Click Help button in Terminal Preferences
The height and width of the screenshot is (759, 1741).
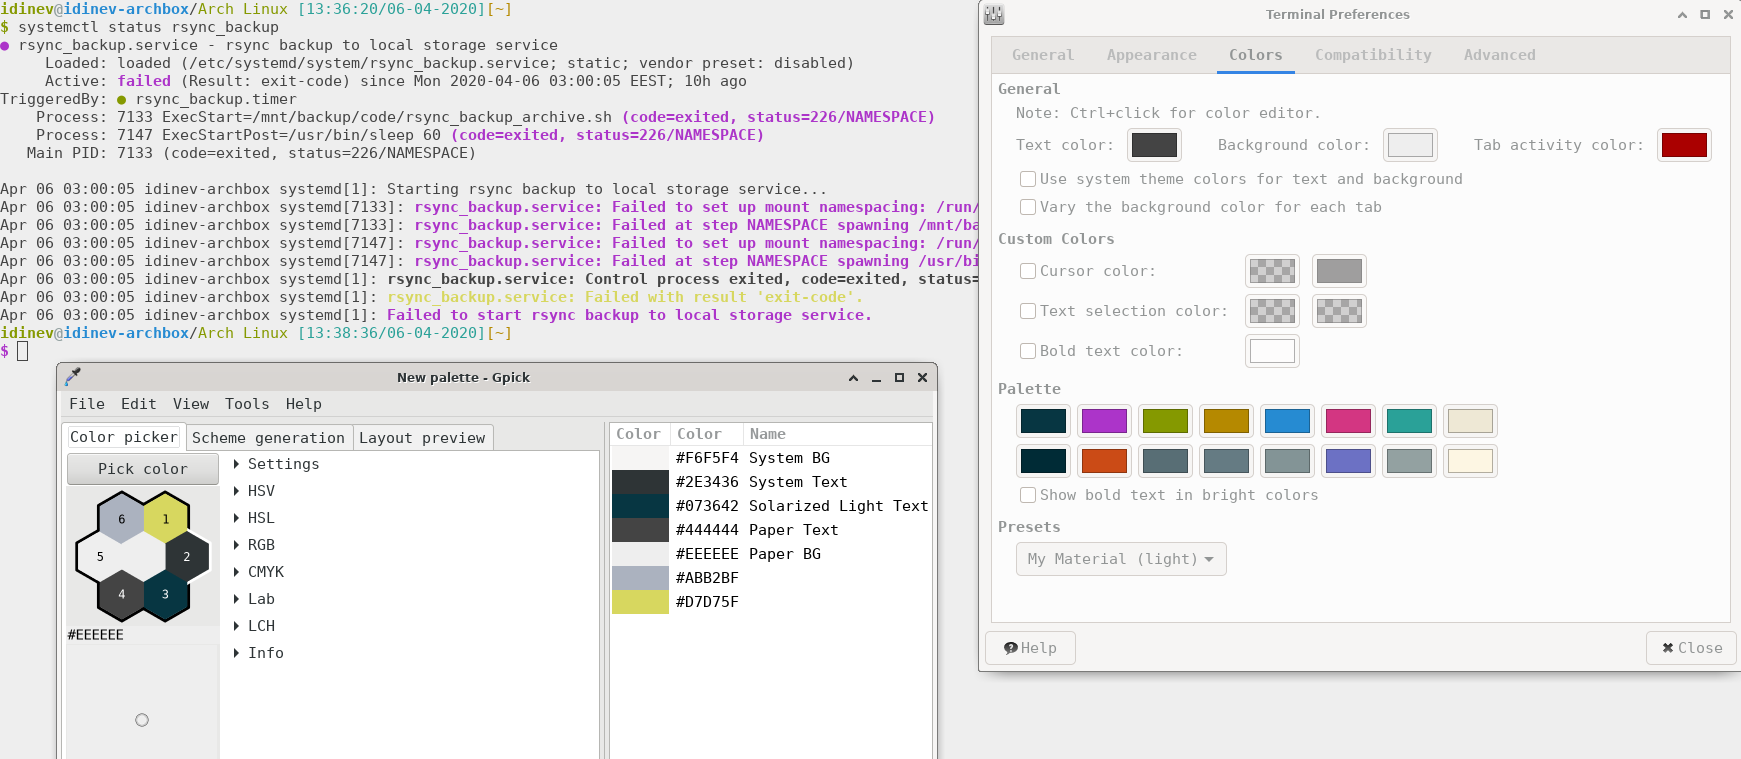coord(1030,648)
